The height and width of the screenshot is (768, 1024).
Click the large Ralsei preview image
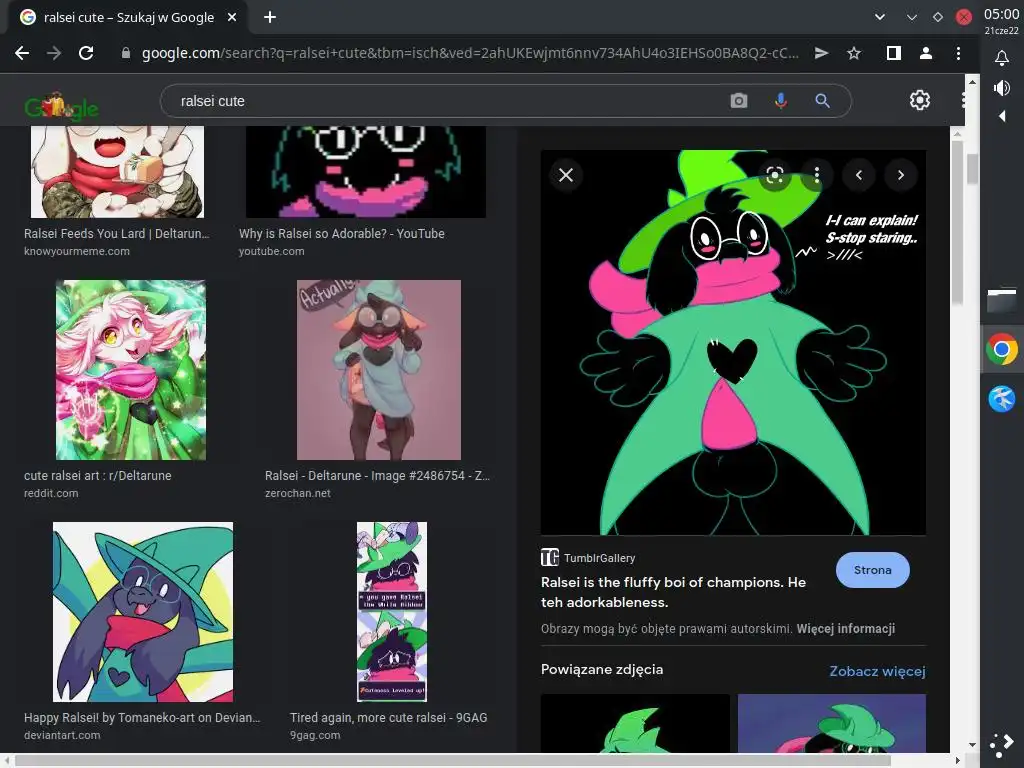click(x=733, y=343)
